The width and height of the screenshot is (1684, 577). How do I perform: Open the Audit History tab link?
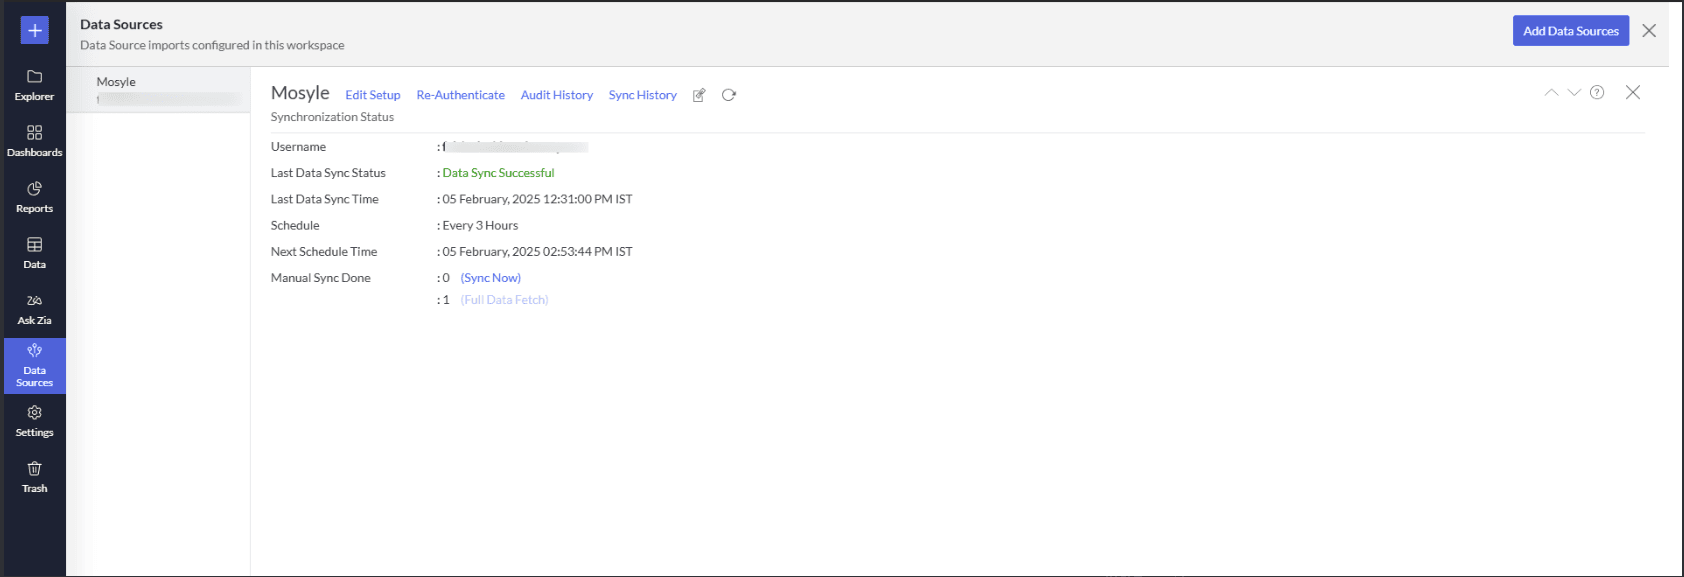pyautogui.click(x=556, y=95)
